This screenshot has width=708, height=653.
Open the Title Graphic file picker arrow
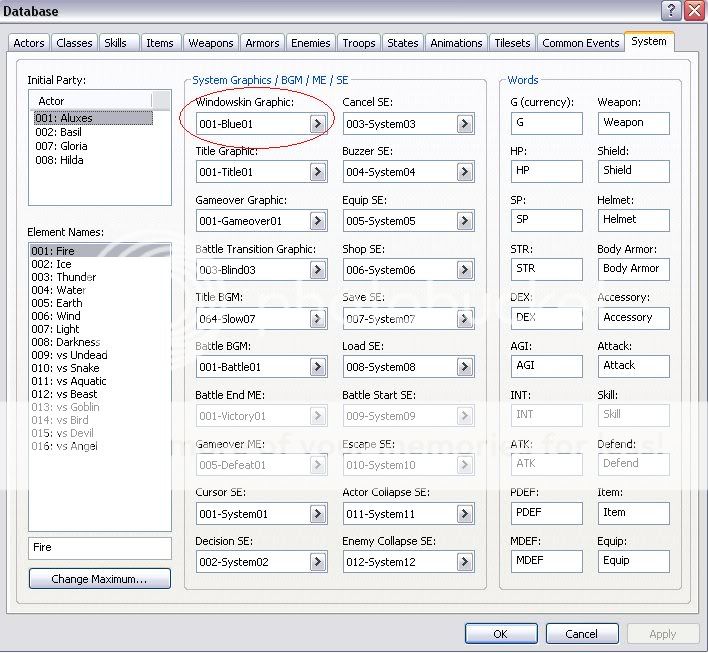317,172
